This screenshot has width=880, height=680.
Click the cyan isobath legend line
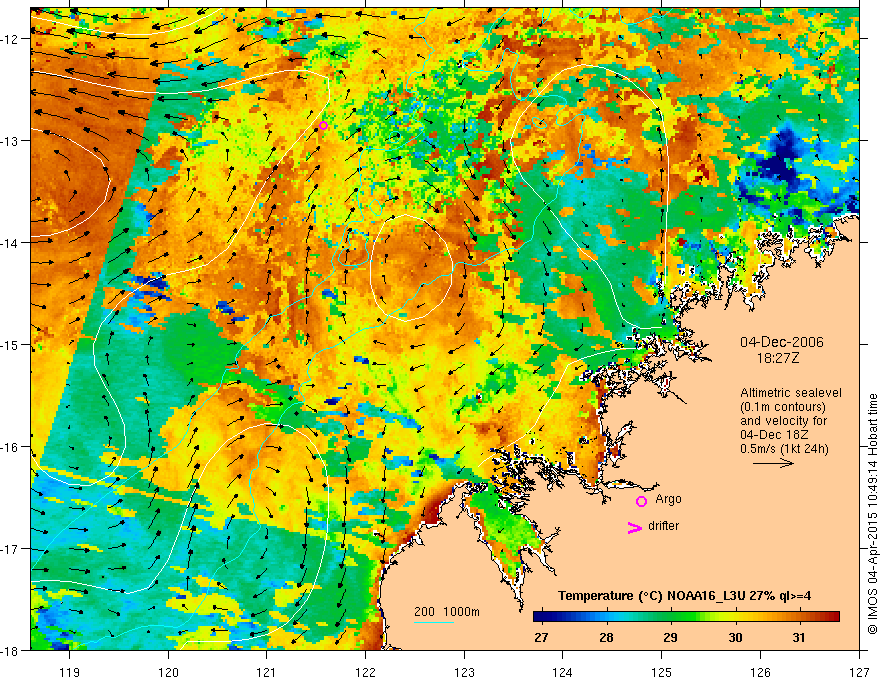434,622
